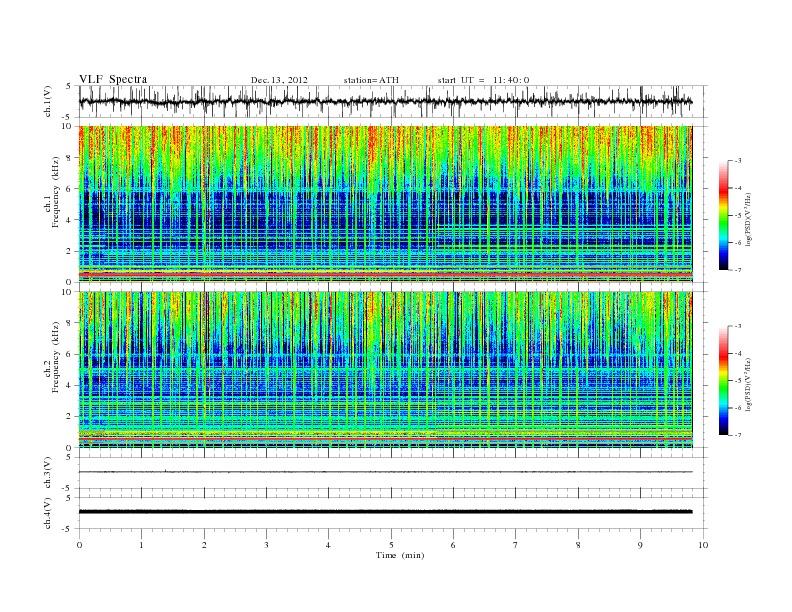Click the ch.2 "Frequency (kHz)" axis label
Image resolution: width=792 pixels, height=612 pixels.
[56, 357]
